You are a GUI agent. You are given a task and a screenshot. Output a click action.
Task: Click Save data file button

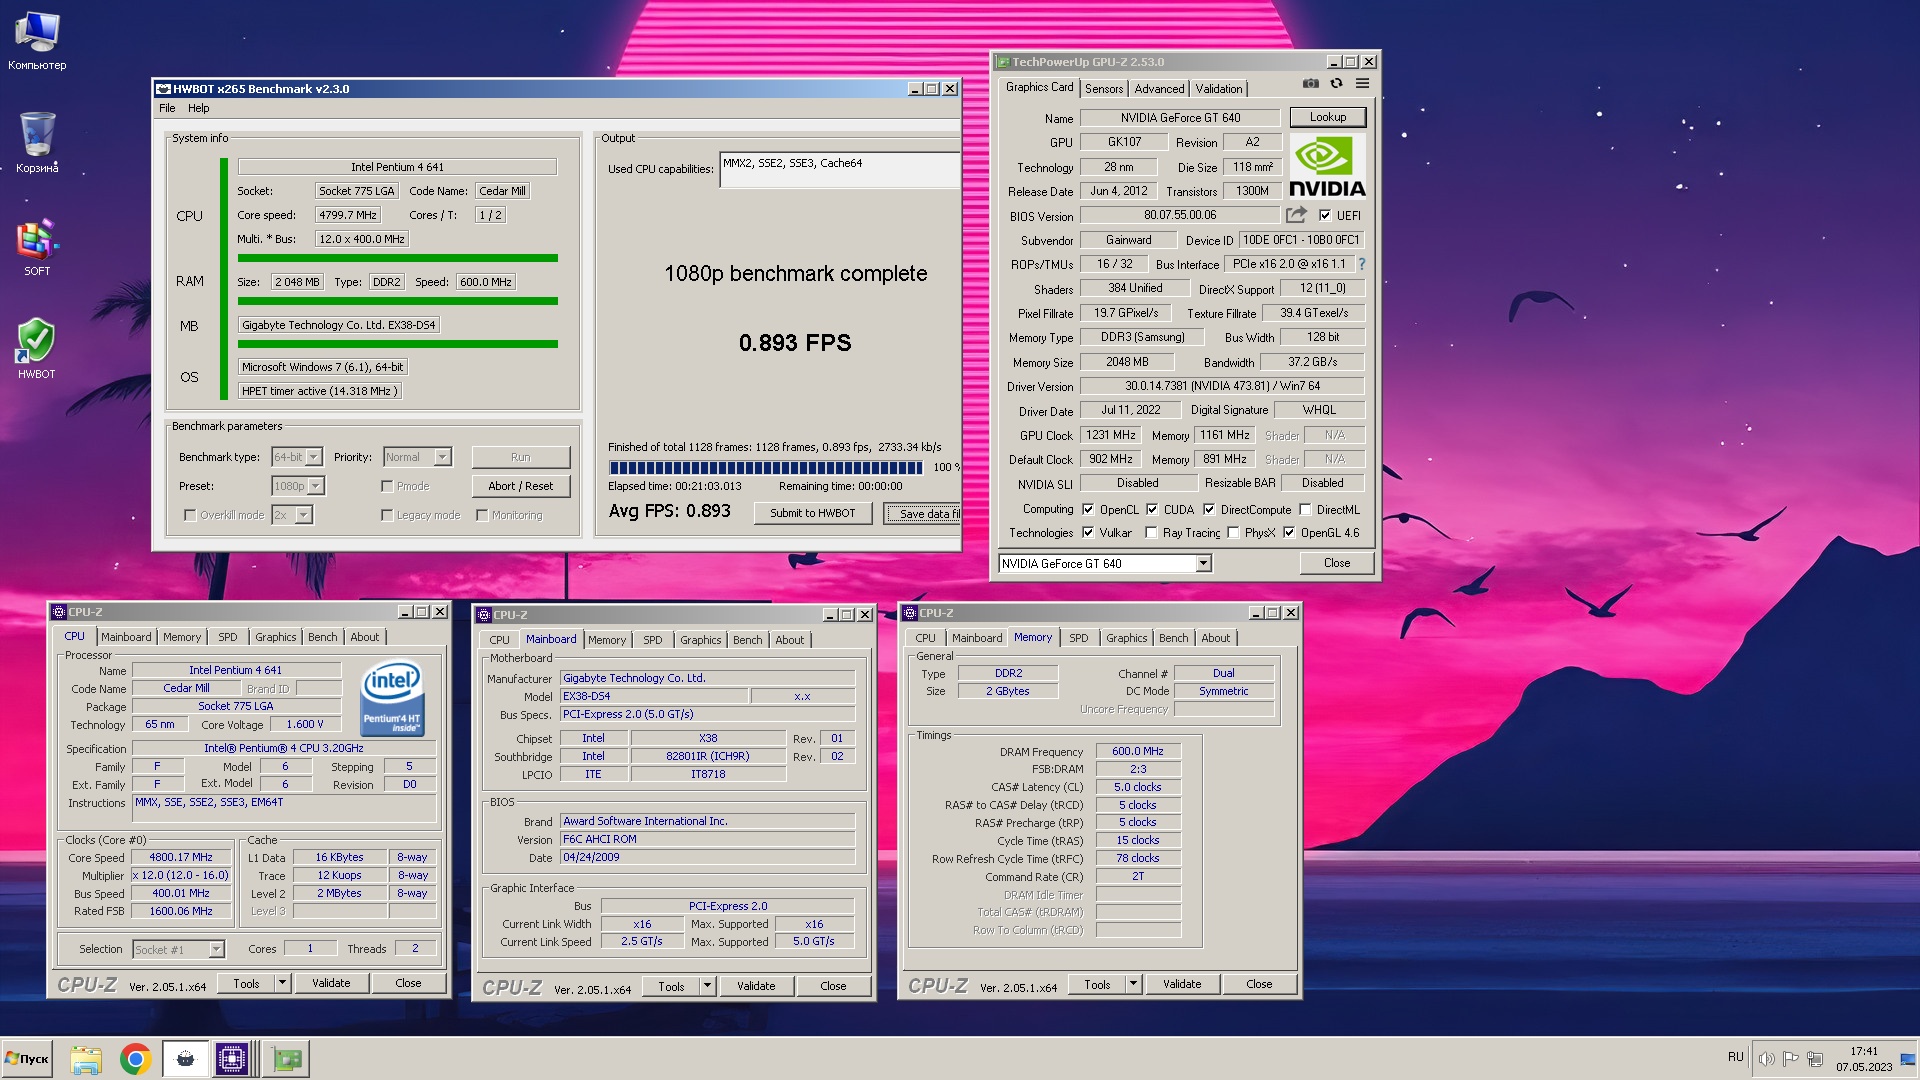click(922, 514)
